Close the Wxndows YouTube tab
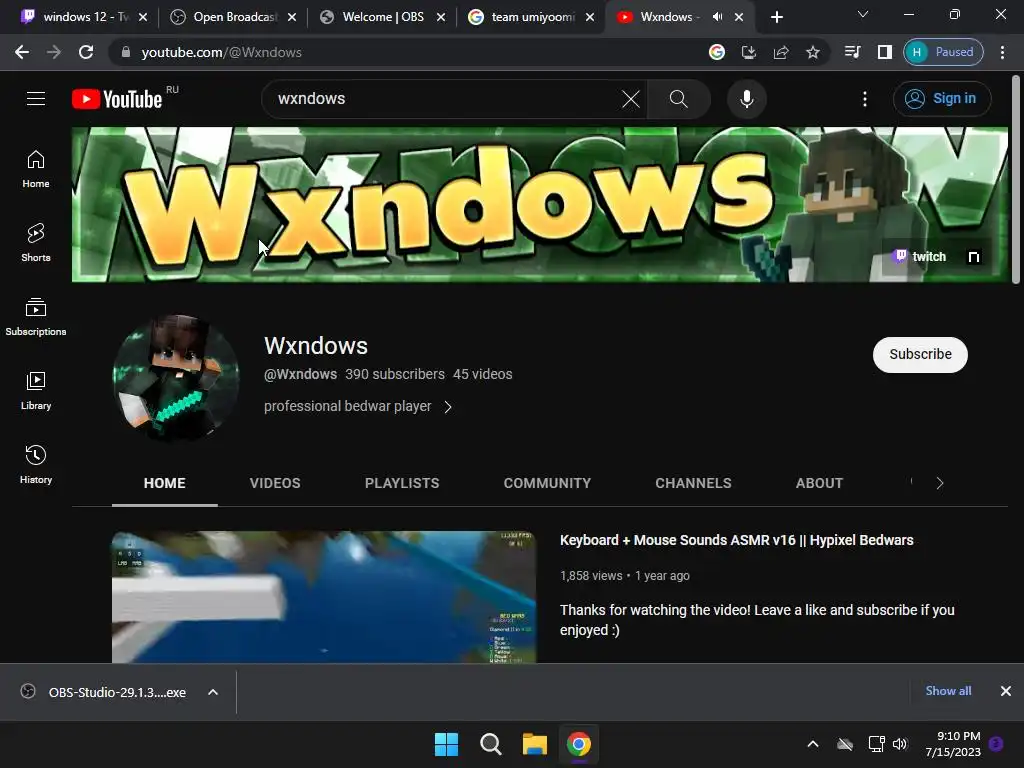Screen dimensions: 1024x768 pyautogui.click(x=739, y=17)
